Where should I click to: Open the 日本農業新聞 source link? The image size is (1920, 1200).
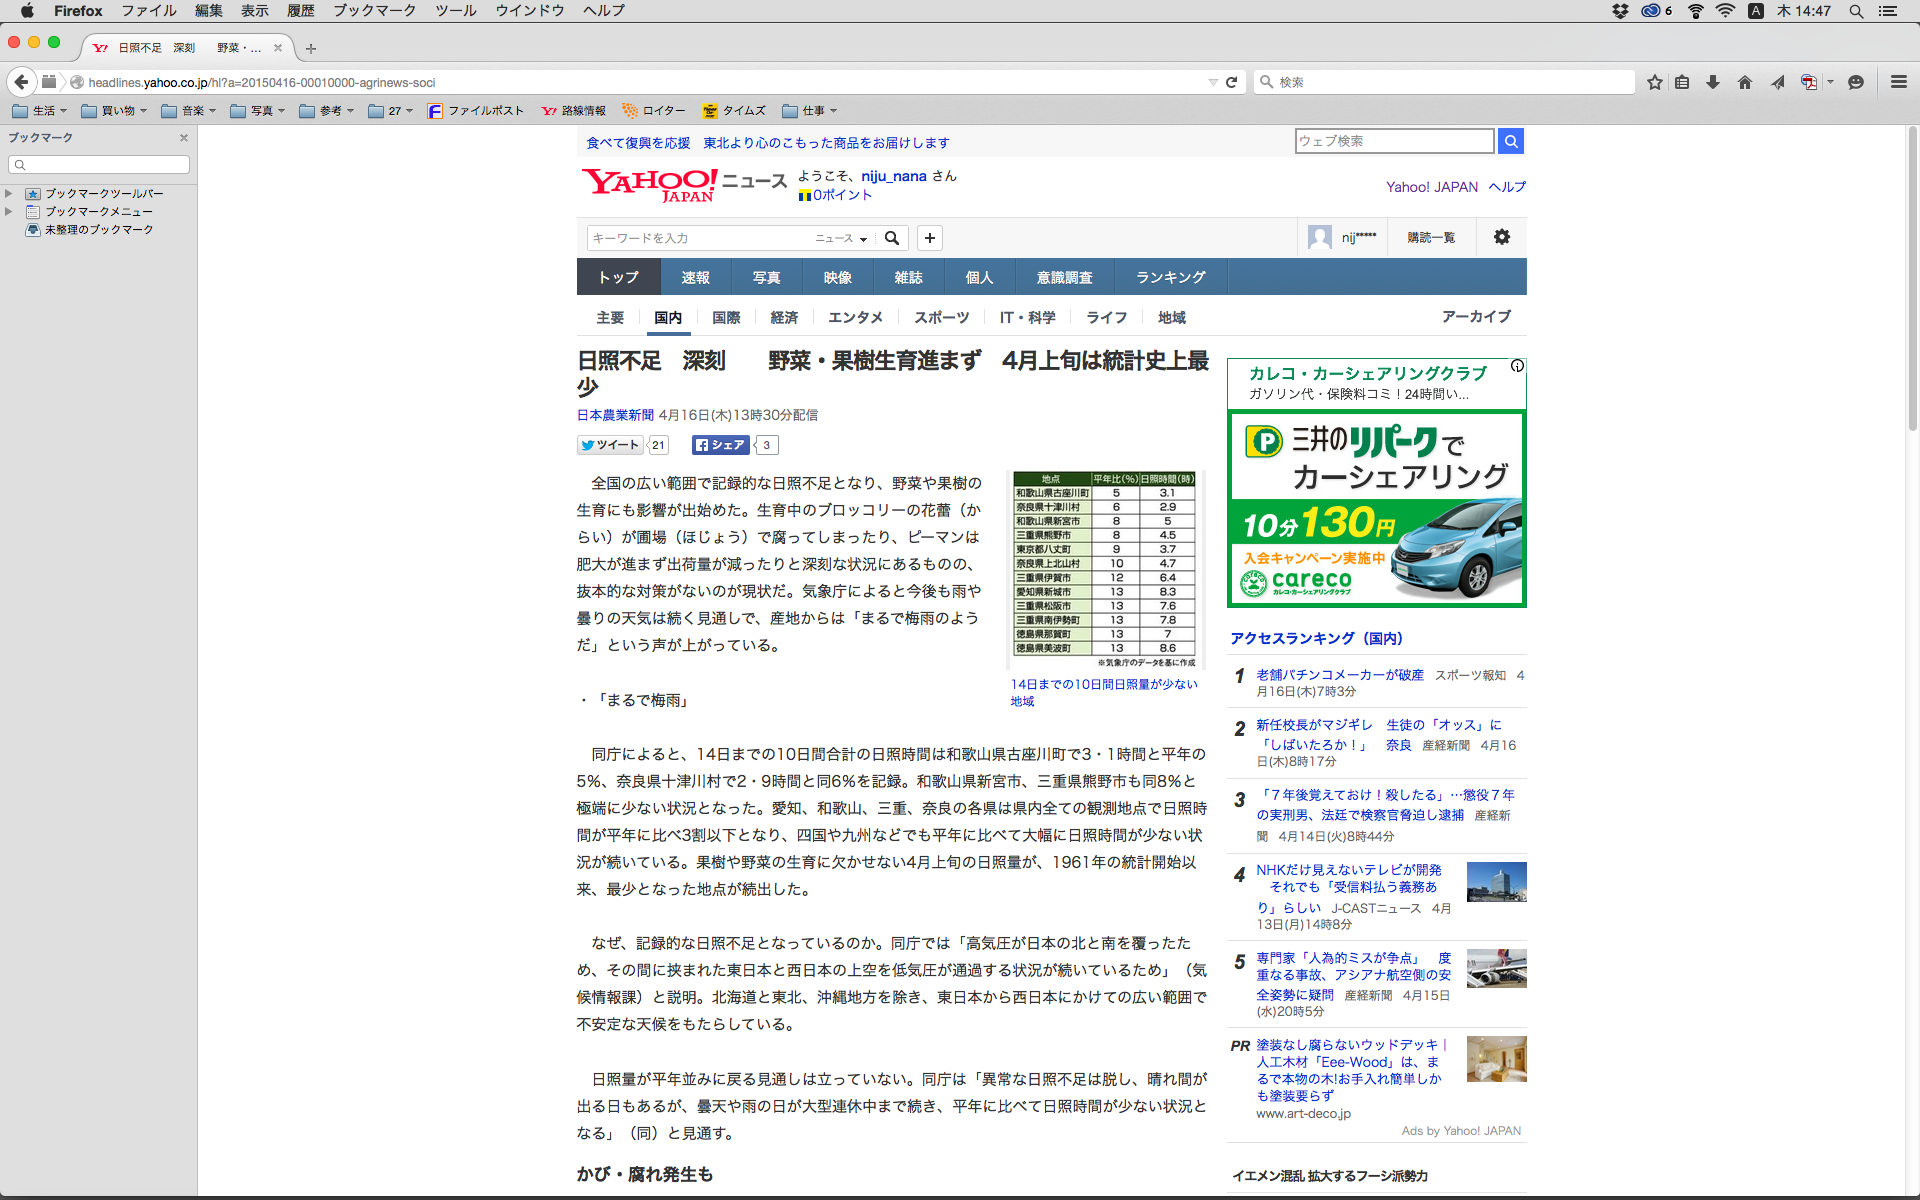click(615, 415)
